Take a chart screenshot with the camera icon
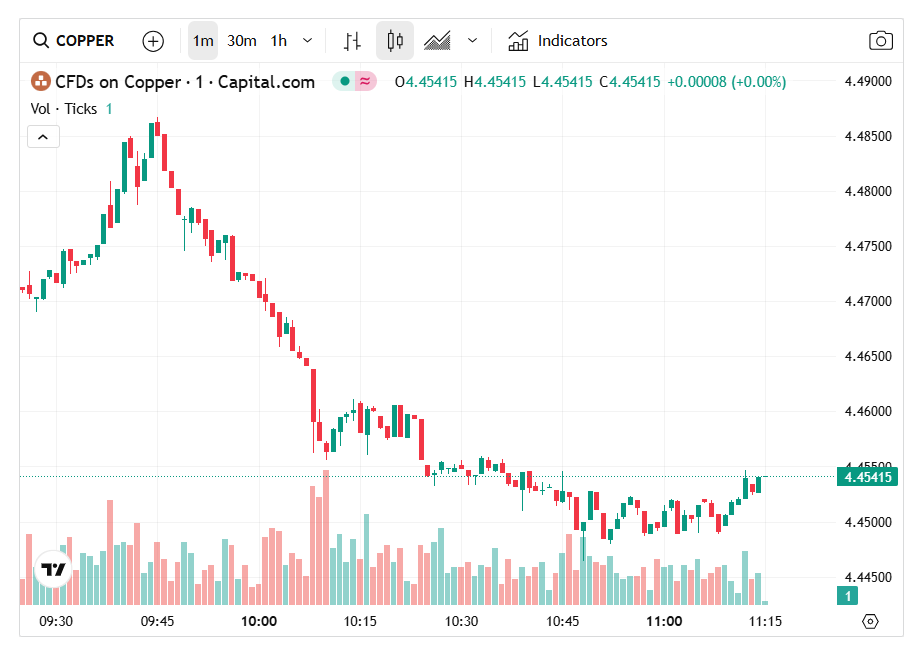Screen dimensions: 911x651 [x=881, y=41]
